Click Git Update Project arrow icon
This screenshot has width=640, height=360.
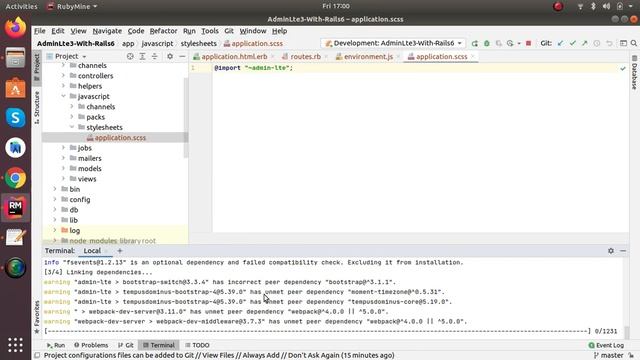coord(560,43)
